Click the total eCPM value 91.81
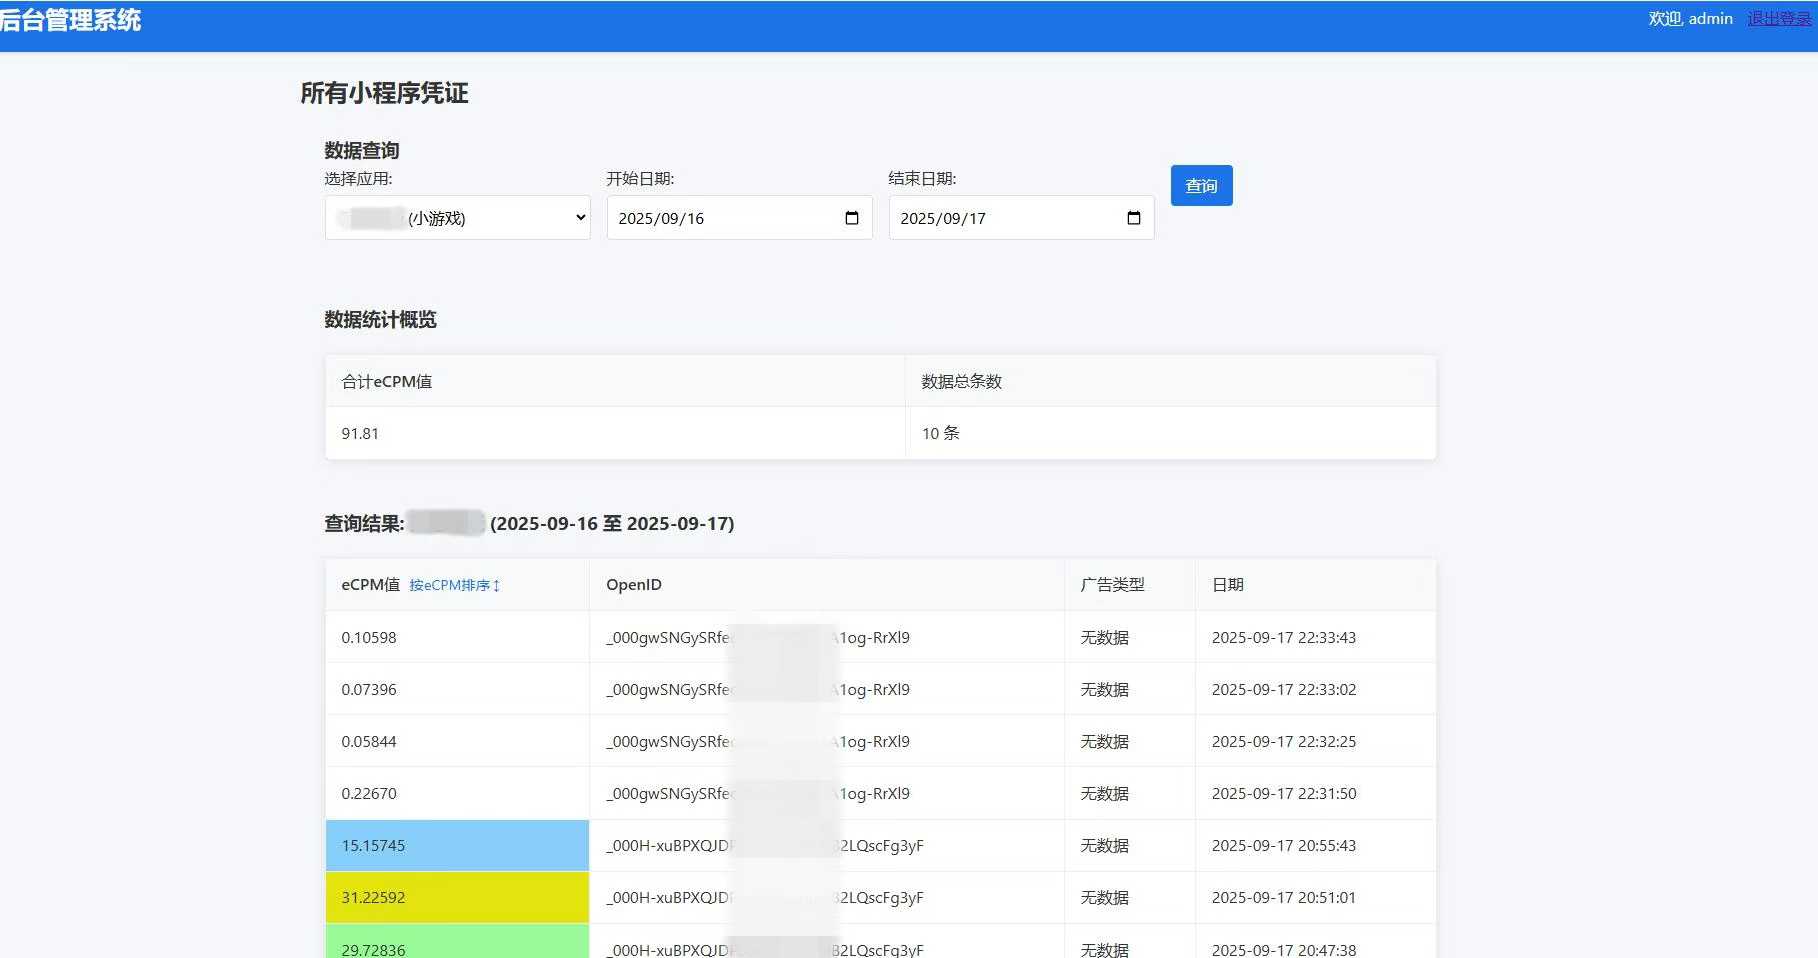Screen dimensions: 1818x958 [360, 434]
